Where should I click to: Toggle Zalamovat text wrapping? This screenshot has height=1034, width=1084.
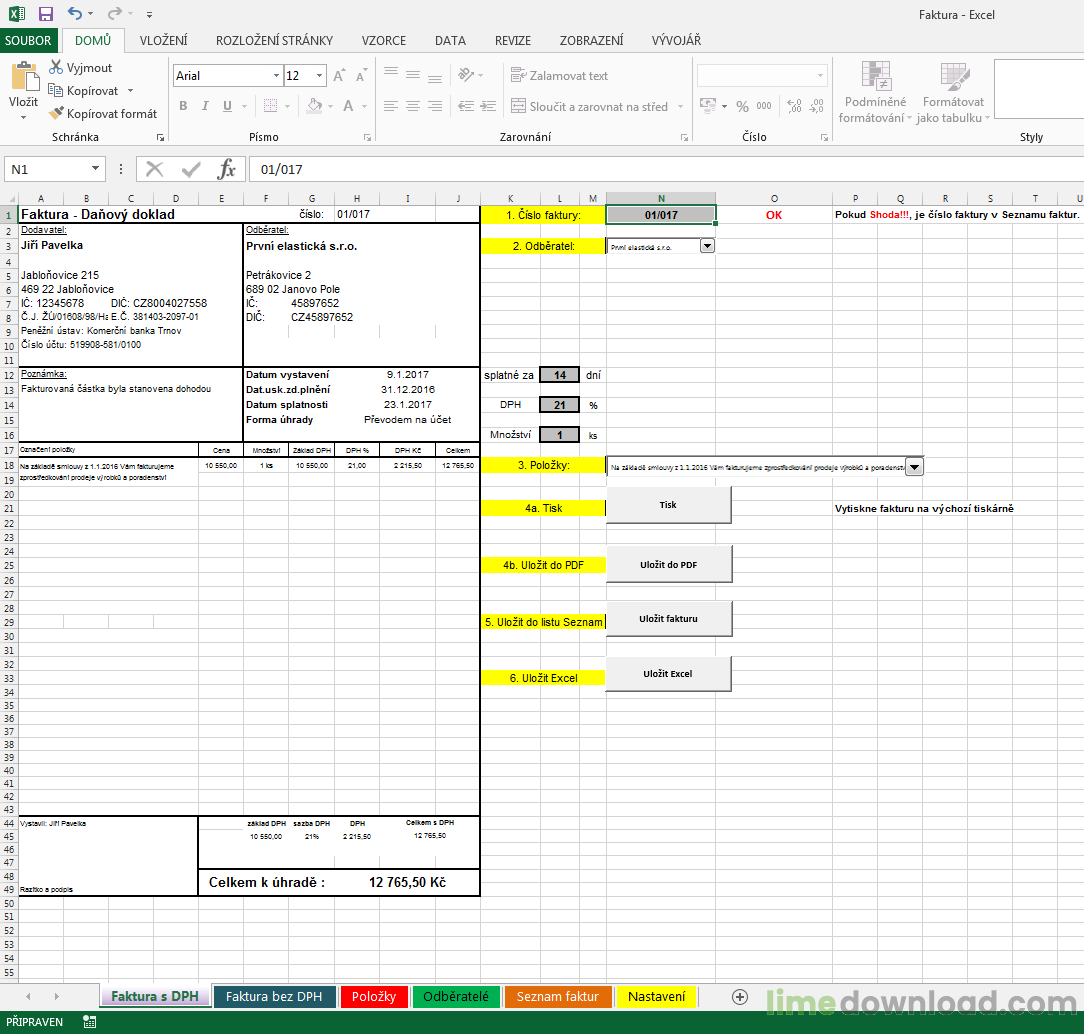559,76
